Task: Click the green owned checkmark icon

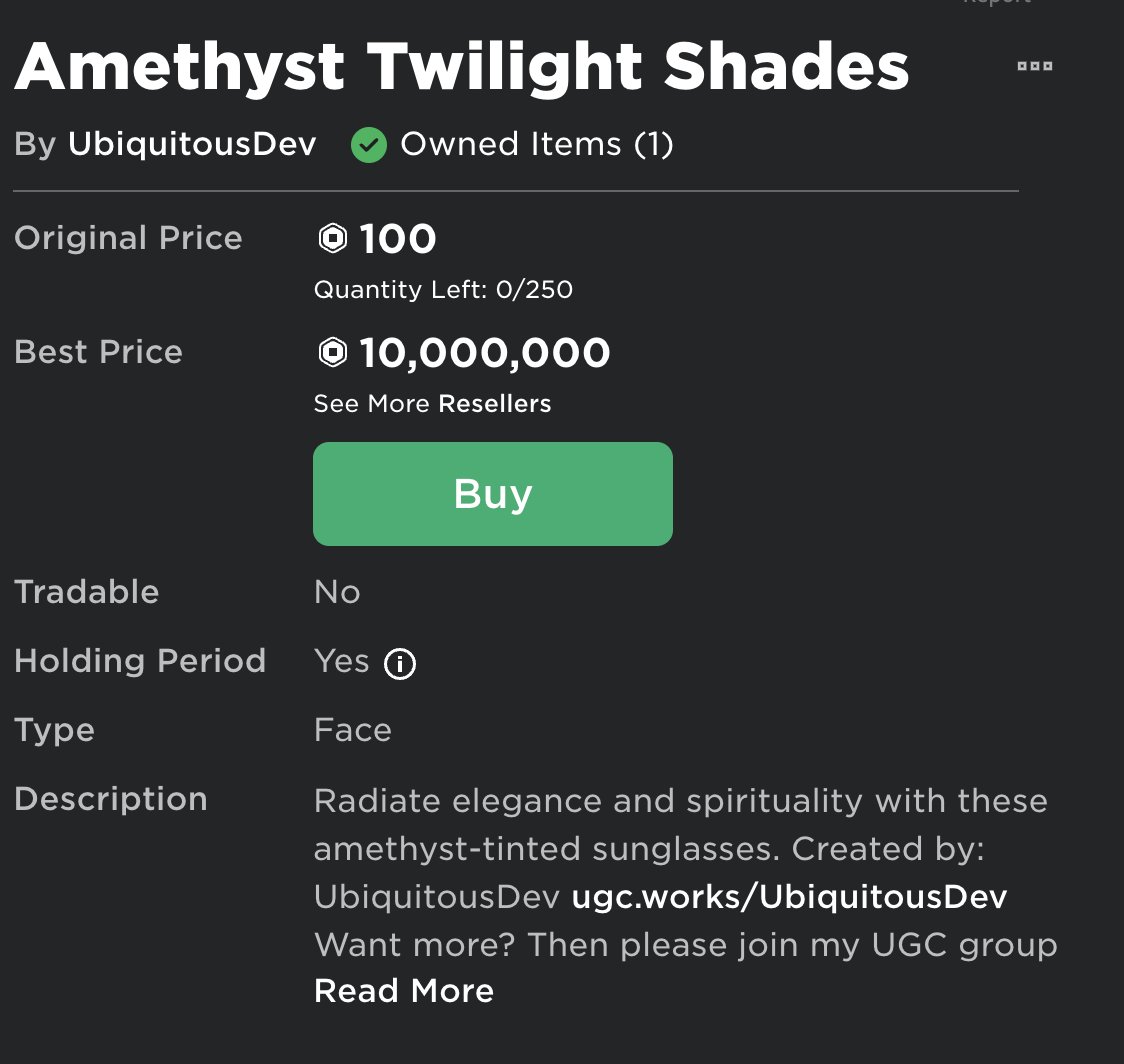Action: (369, 146)
